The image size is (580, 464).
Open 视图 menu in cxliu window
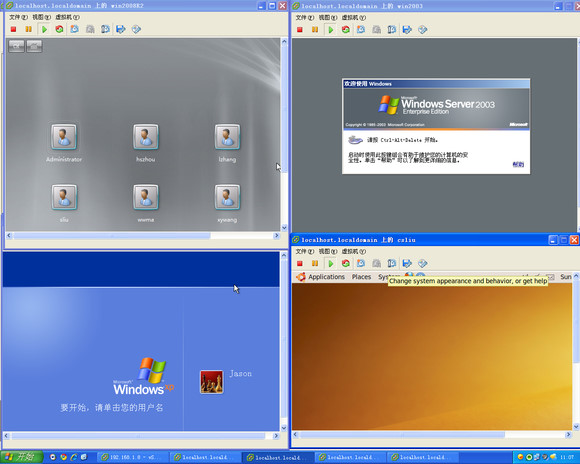pos(328,251)
